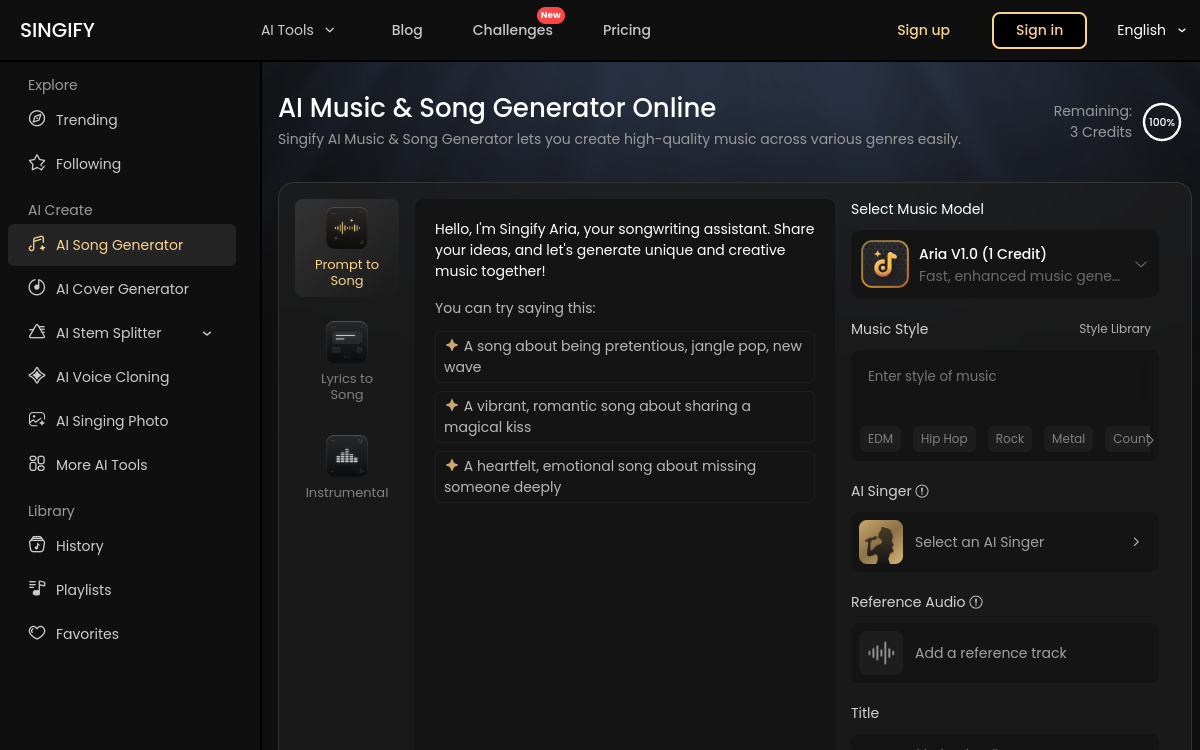Expand the AI Tools menu
Viewport: 1200px width, 750px height.
[298, 30]
